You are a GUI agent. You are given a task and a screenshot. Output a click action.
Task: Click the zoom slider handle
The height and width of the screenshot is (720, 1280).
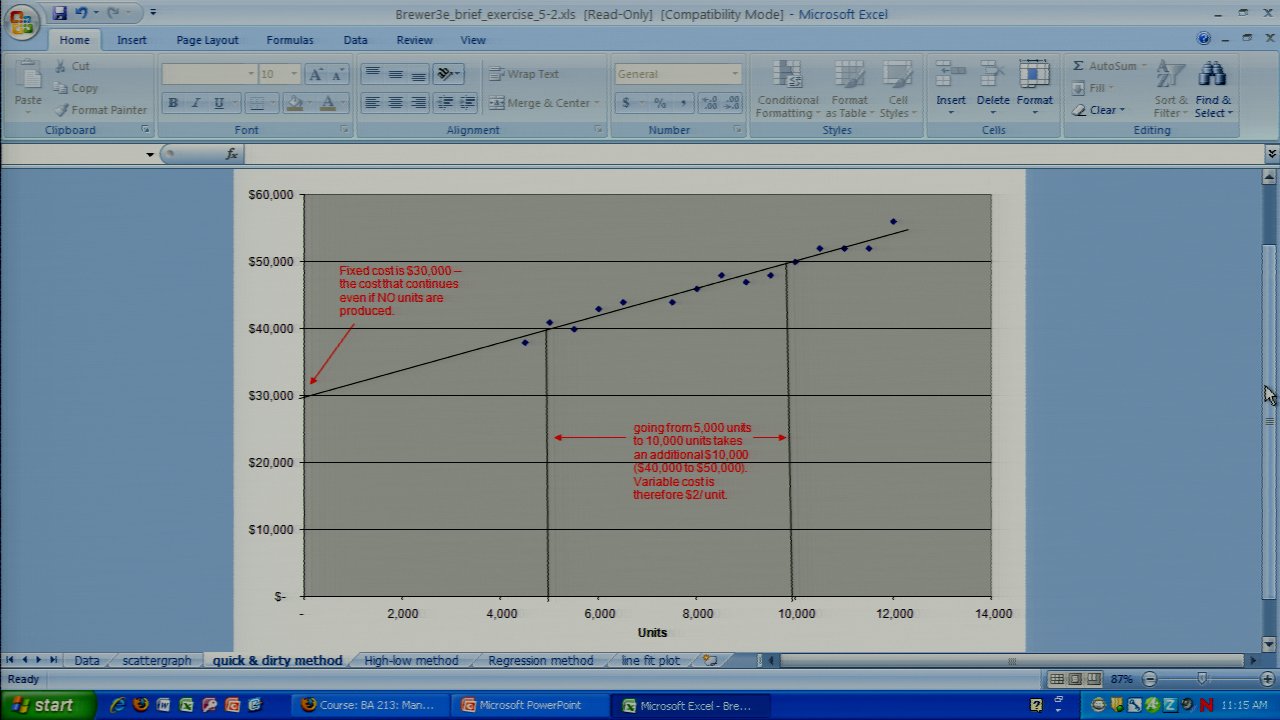tap(1202, 679)
